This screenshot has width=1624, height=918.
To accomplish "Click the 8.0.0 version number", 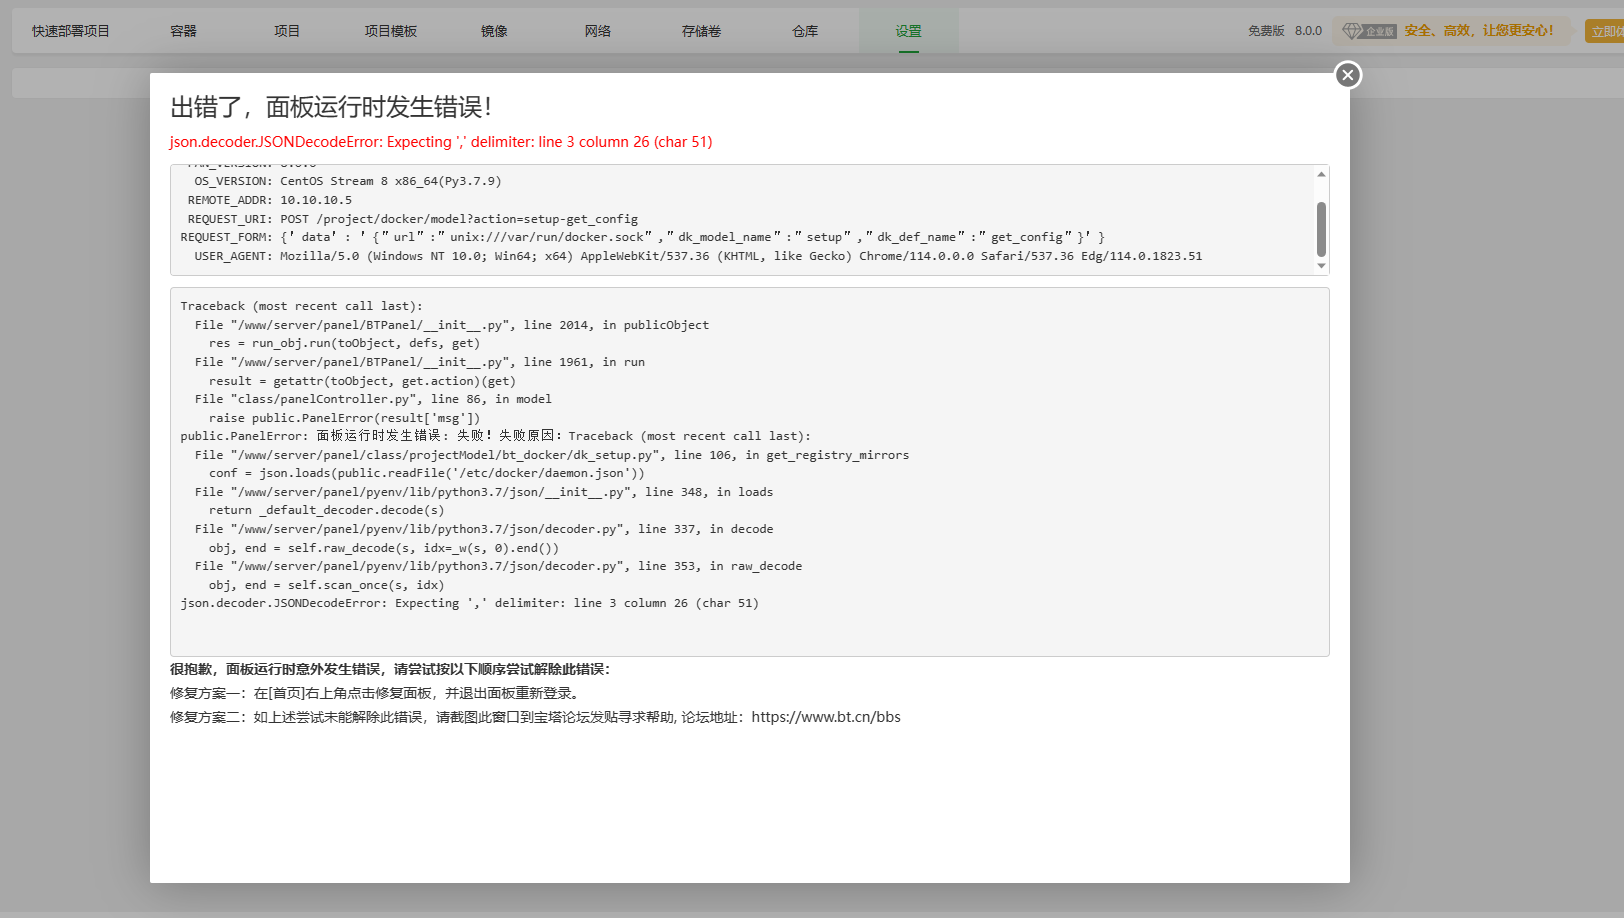I will 1308,31.
